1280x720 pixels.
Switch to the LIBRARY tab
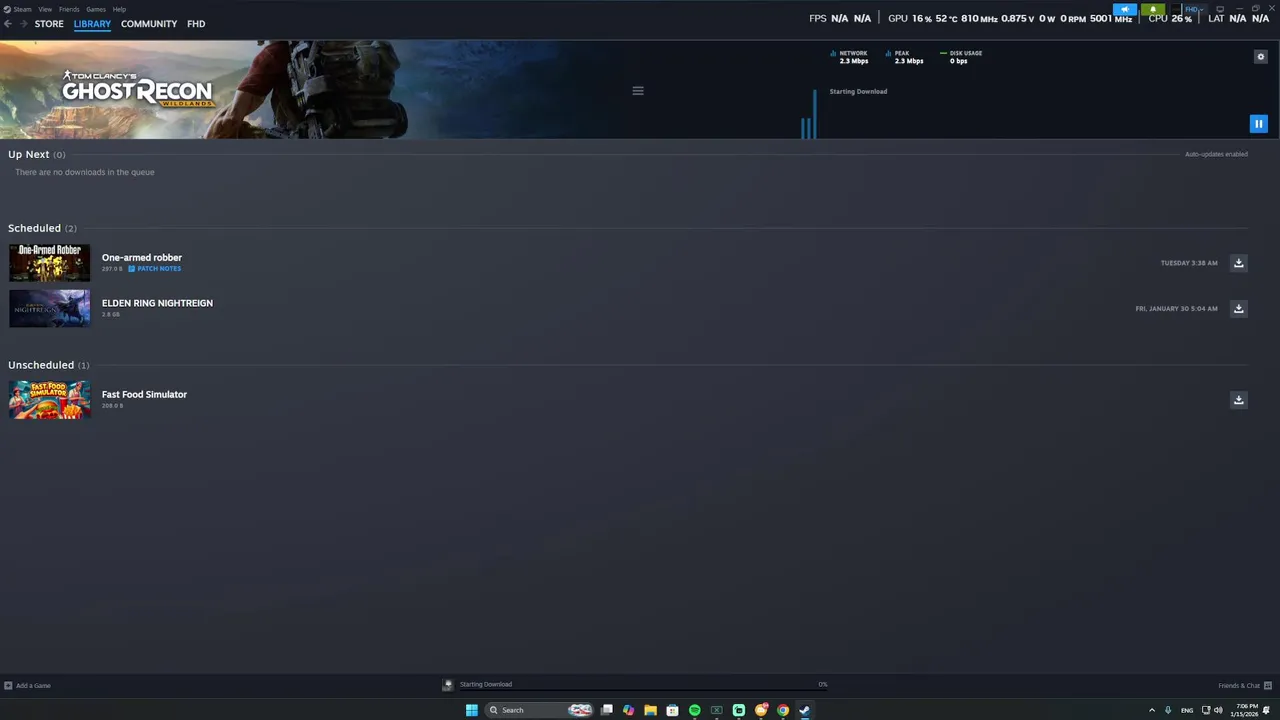92,24
